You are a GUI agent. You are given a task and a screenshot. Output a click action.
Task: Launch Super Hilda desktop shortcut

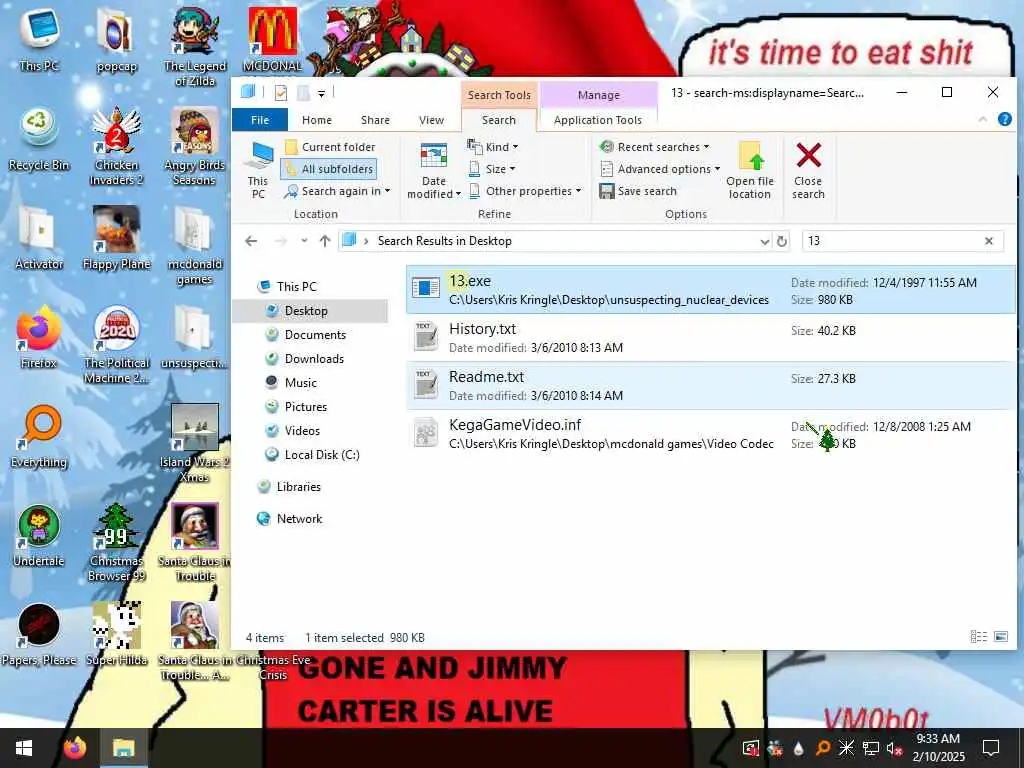(x=116, y=634)
